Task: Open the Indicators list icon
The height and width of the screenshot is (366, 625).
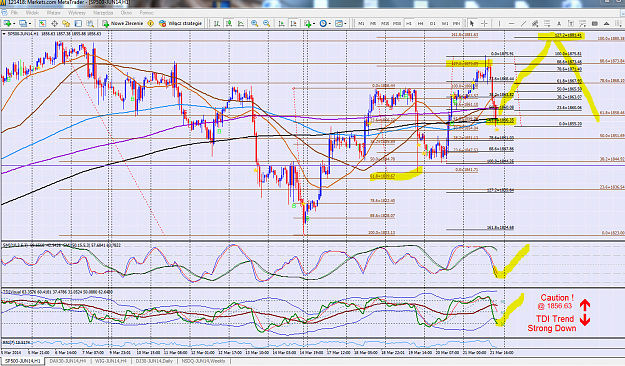Action: pyautogui.click(x=307, y=24)
